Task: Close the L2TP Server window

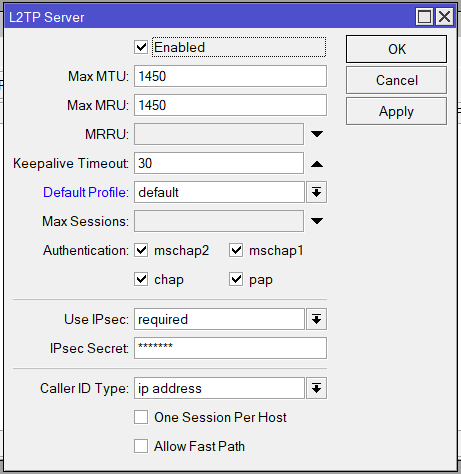Action: [444, 17]
